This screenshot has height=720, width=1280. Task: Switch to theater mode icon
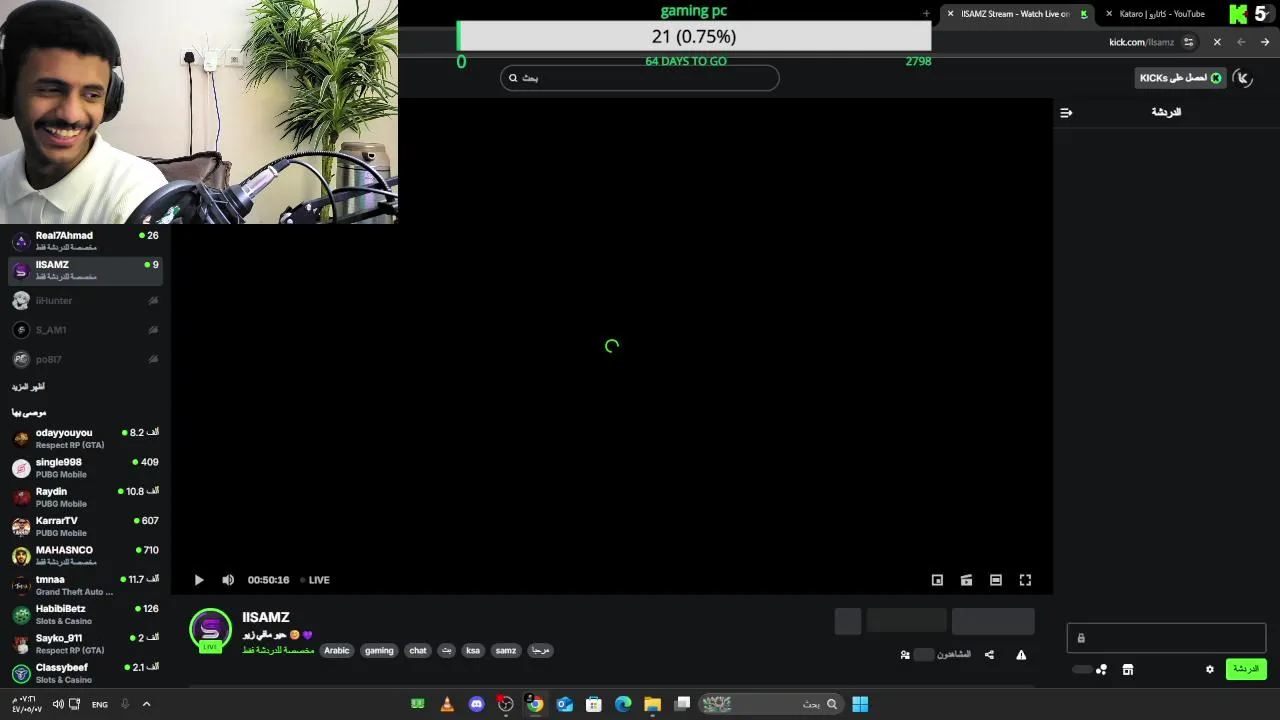point(996,580)
